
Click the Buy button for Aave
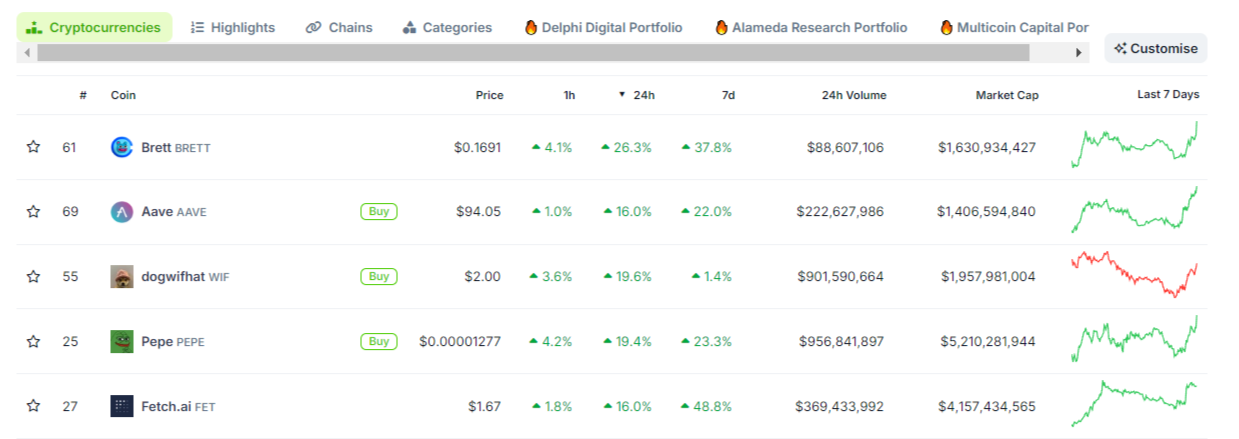[379, 211]
